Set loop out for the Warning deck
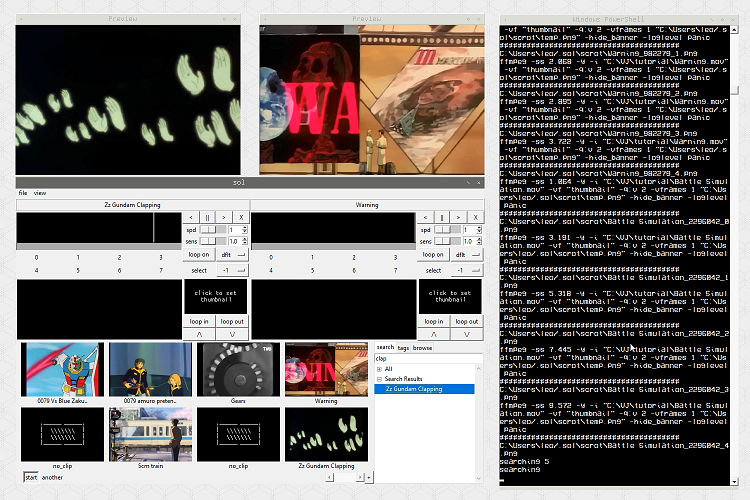 [x=466, y=322]
